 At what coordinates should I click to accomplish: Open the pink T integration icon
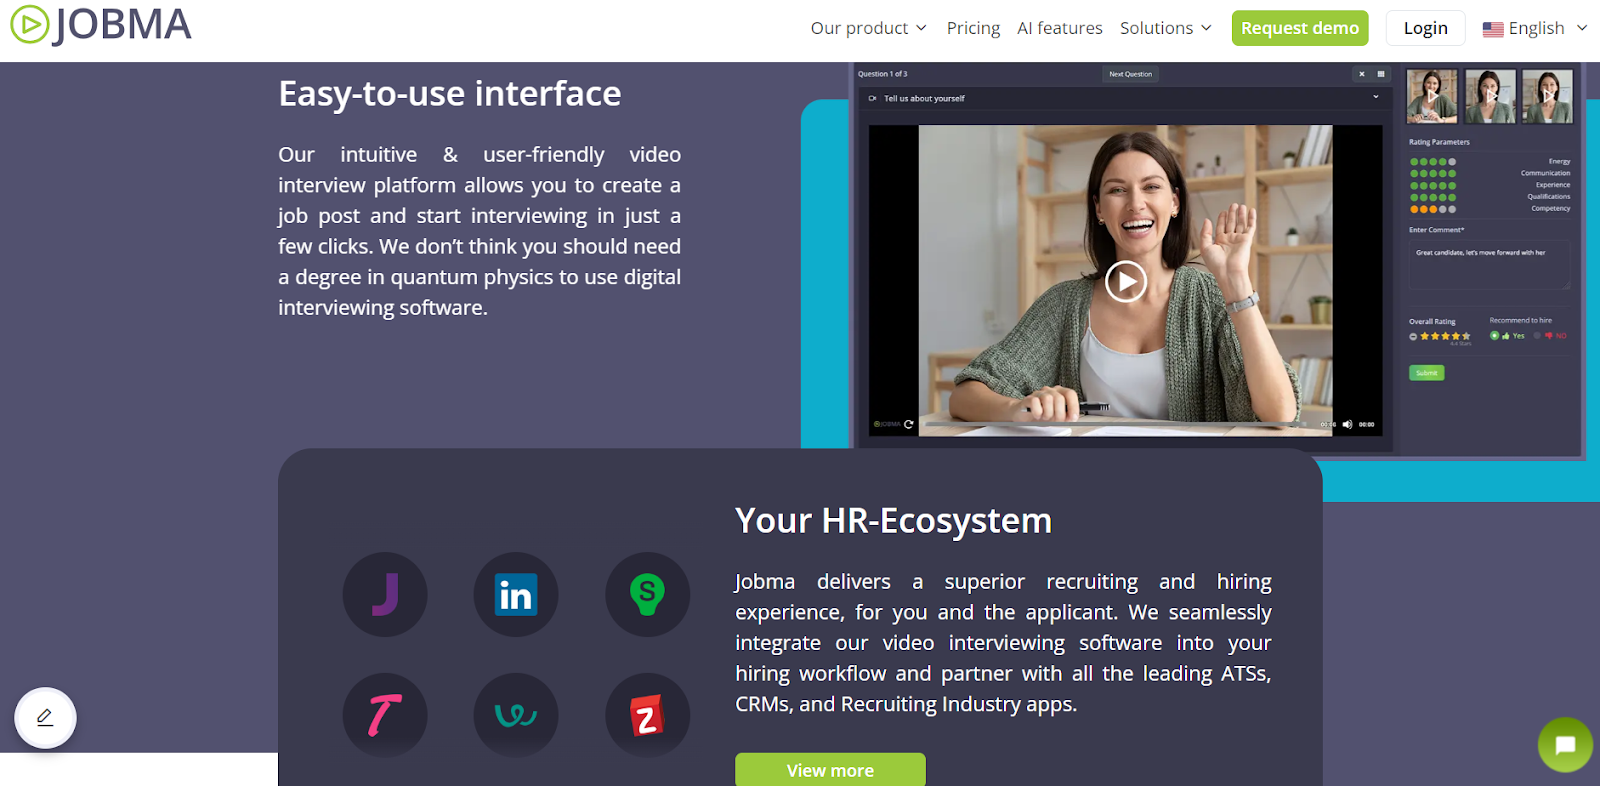click(x=385, y=715)
